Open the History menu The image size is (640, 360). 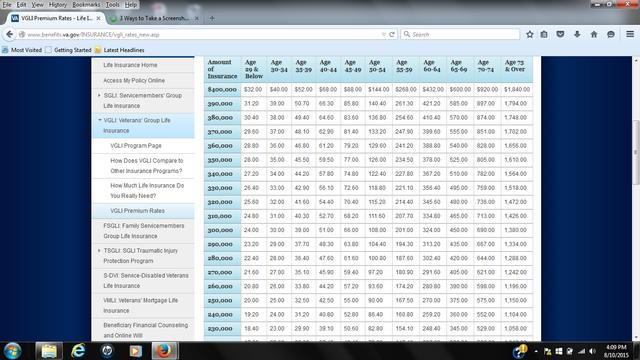[58, 5]
